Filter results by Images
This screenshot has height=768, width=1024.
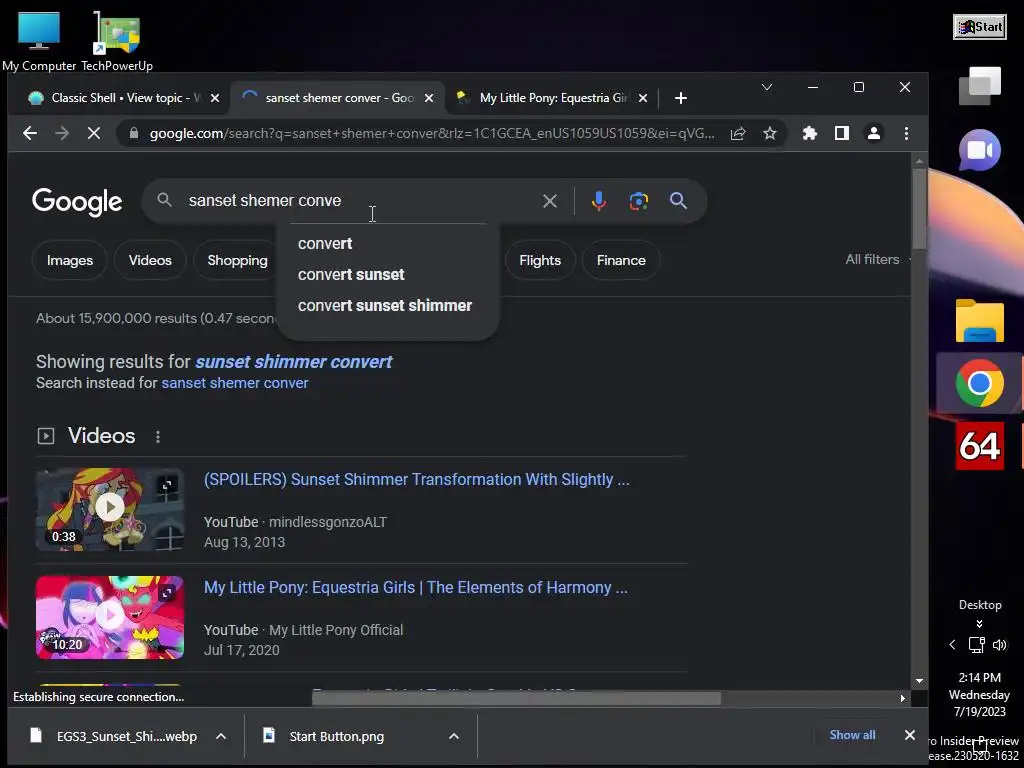(x=70, y=261)
